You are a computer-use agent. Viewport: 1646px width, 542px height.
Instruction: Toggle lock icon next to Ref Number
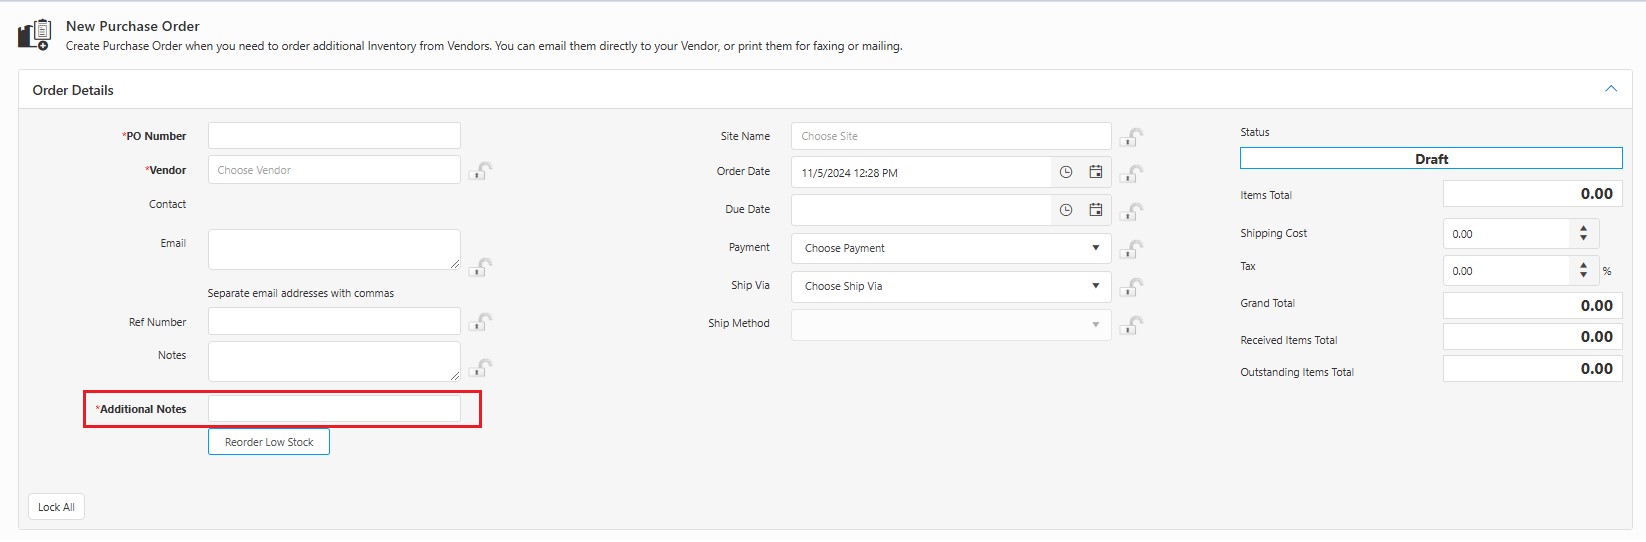[481, 322]
